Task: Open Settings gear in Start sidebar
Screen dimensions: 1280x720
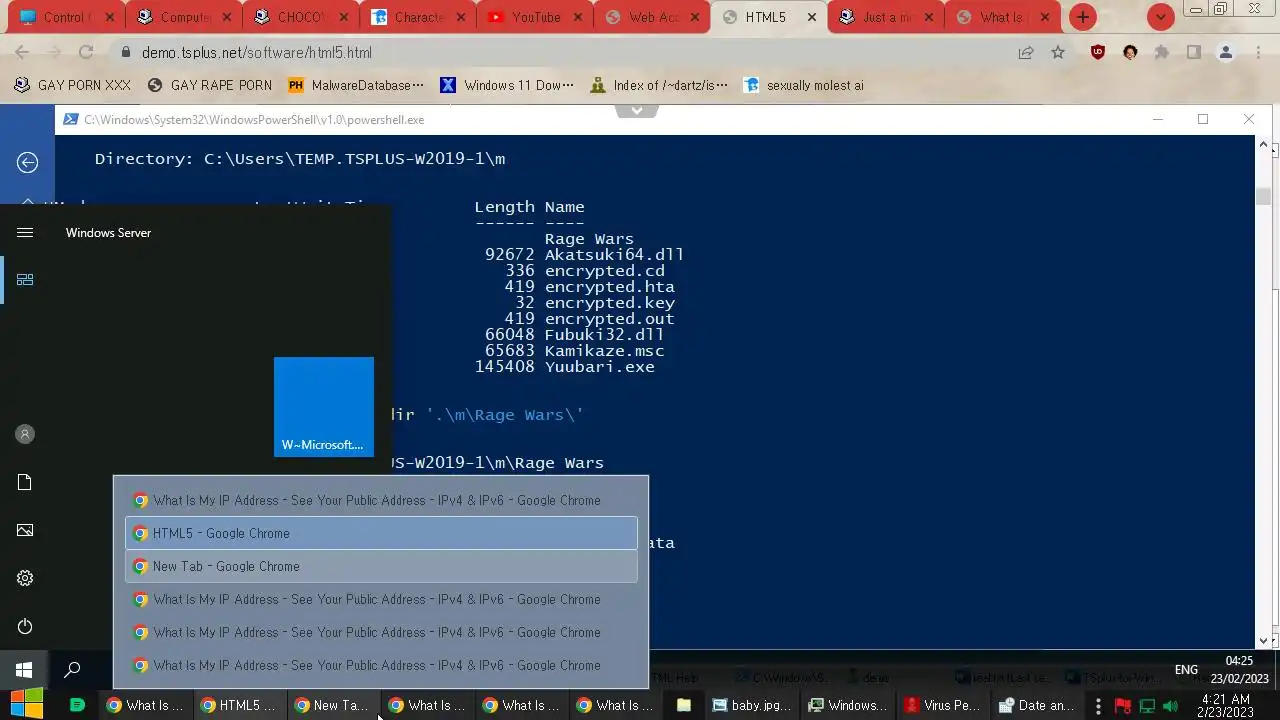Action: pyautogui.click(x=25, y=578)
